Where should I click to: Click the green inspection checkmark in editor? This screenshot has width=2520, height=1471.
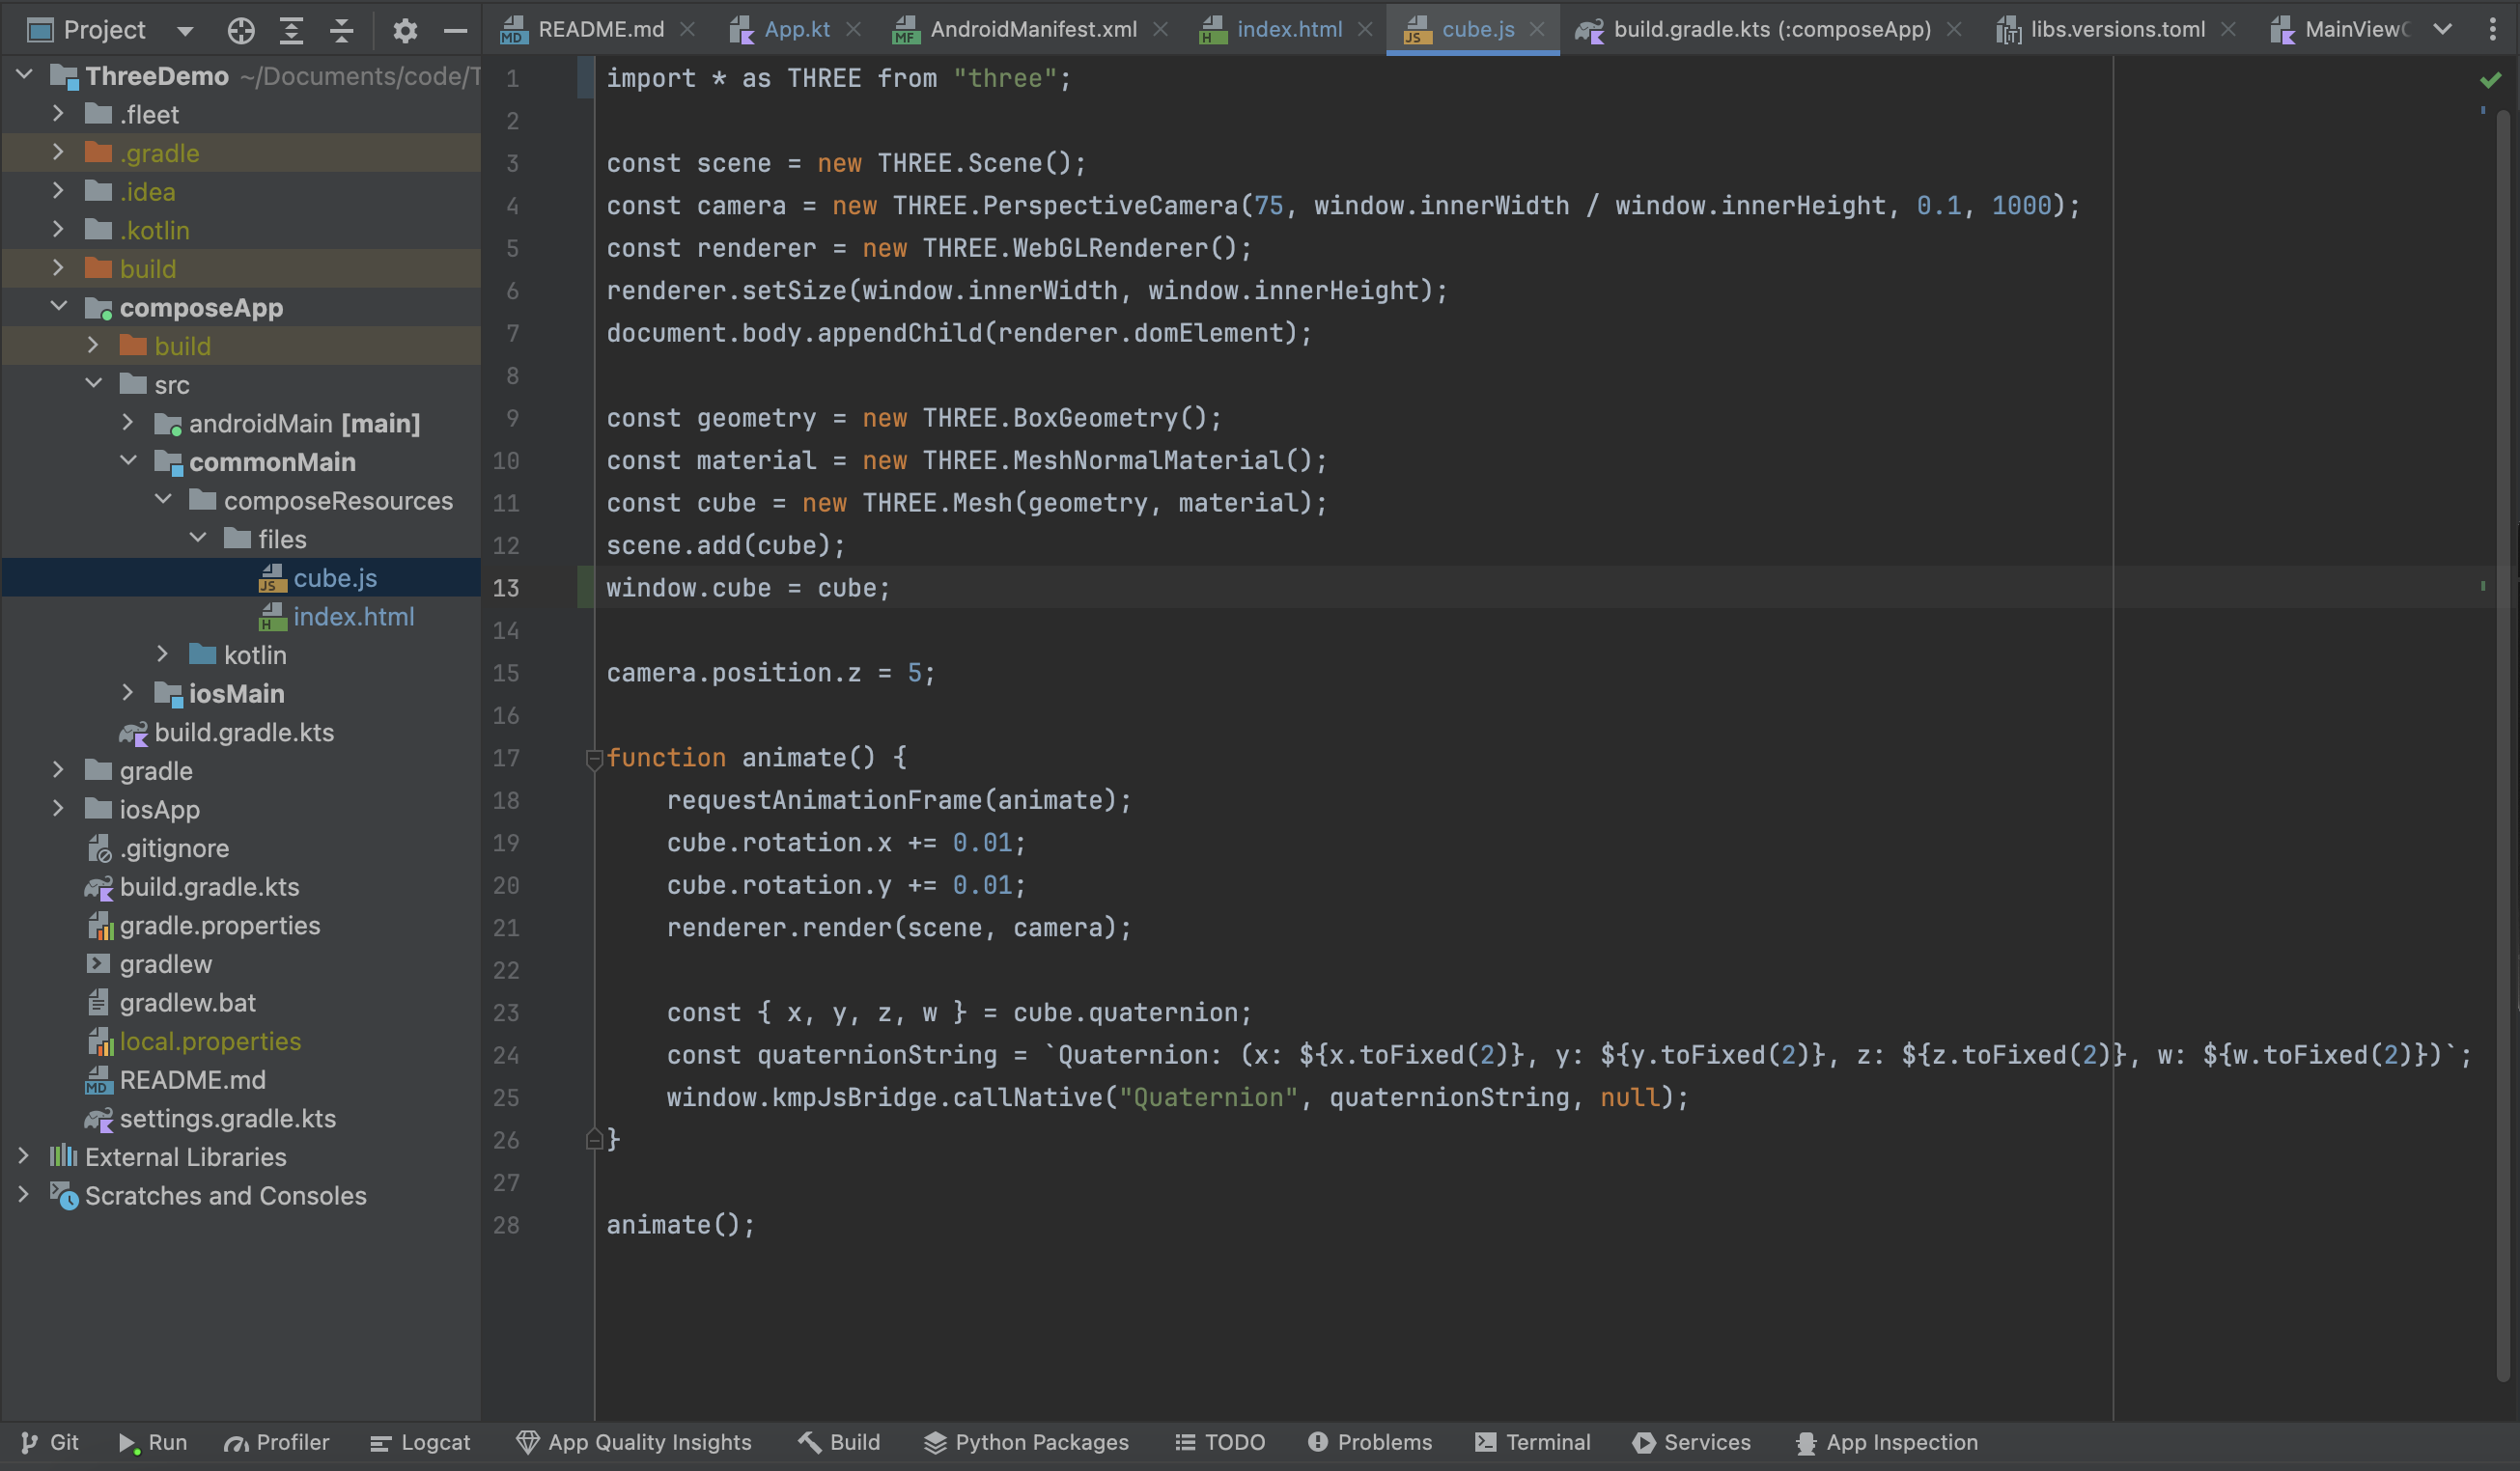tap(2490, 79)
